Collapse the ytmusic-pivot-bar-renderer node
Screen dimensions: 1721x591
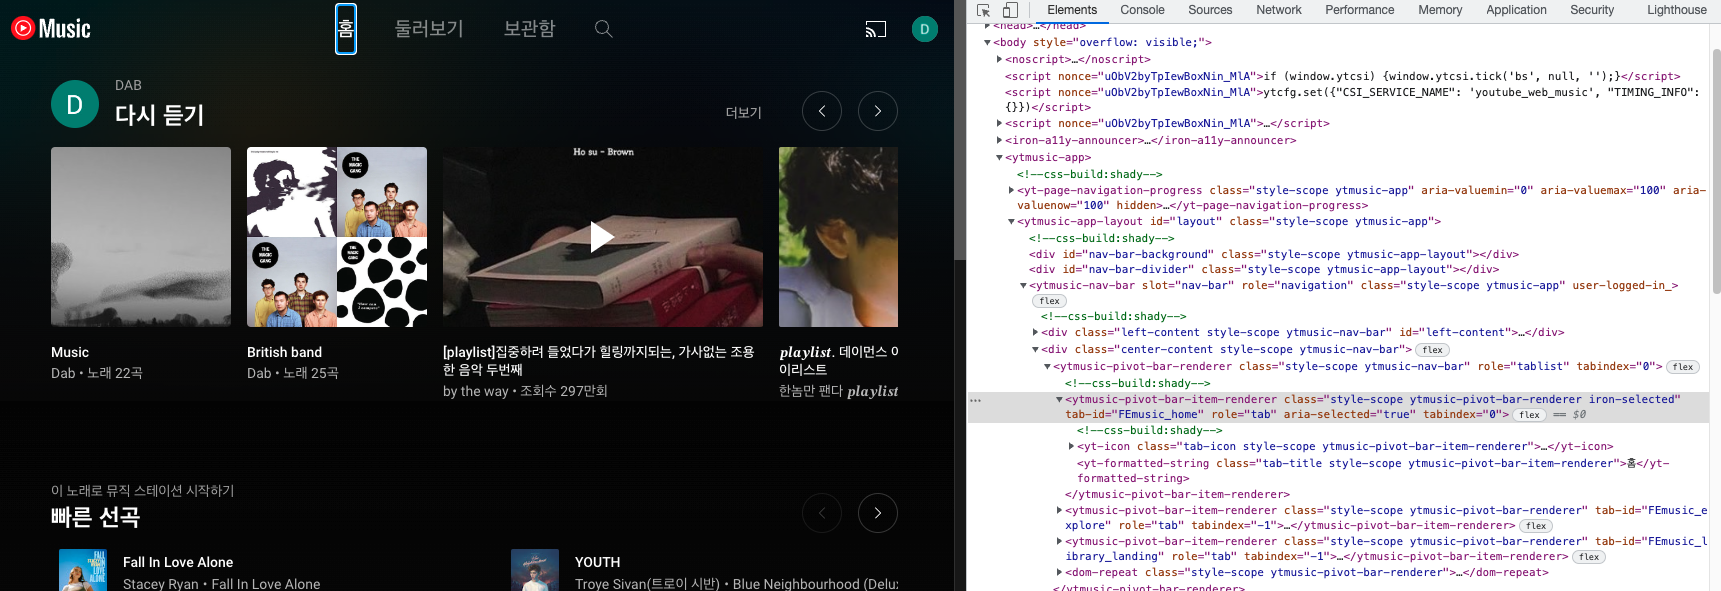(1047, 366)
